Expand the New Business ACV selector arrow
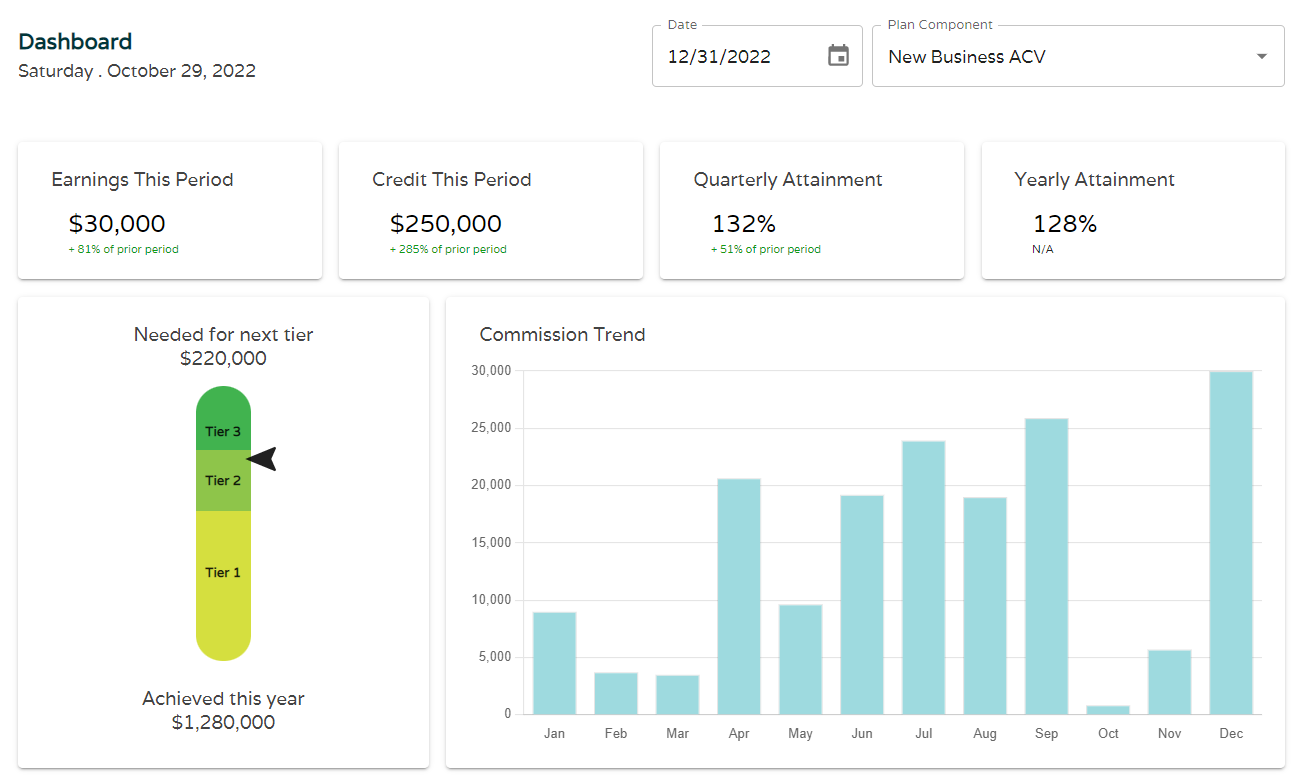1306x776 pixels. (1260, 57)
